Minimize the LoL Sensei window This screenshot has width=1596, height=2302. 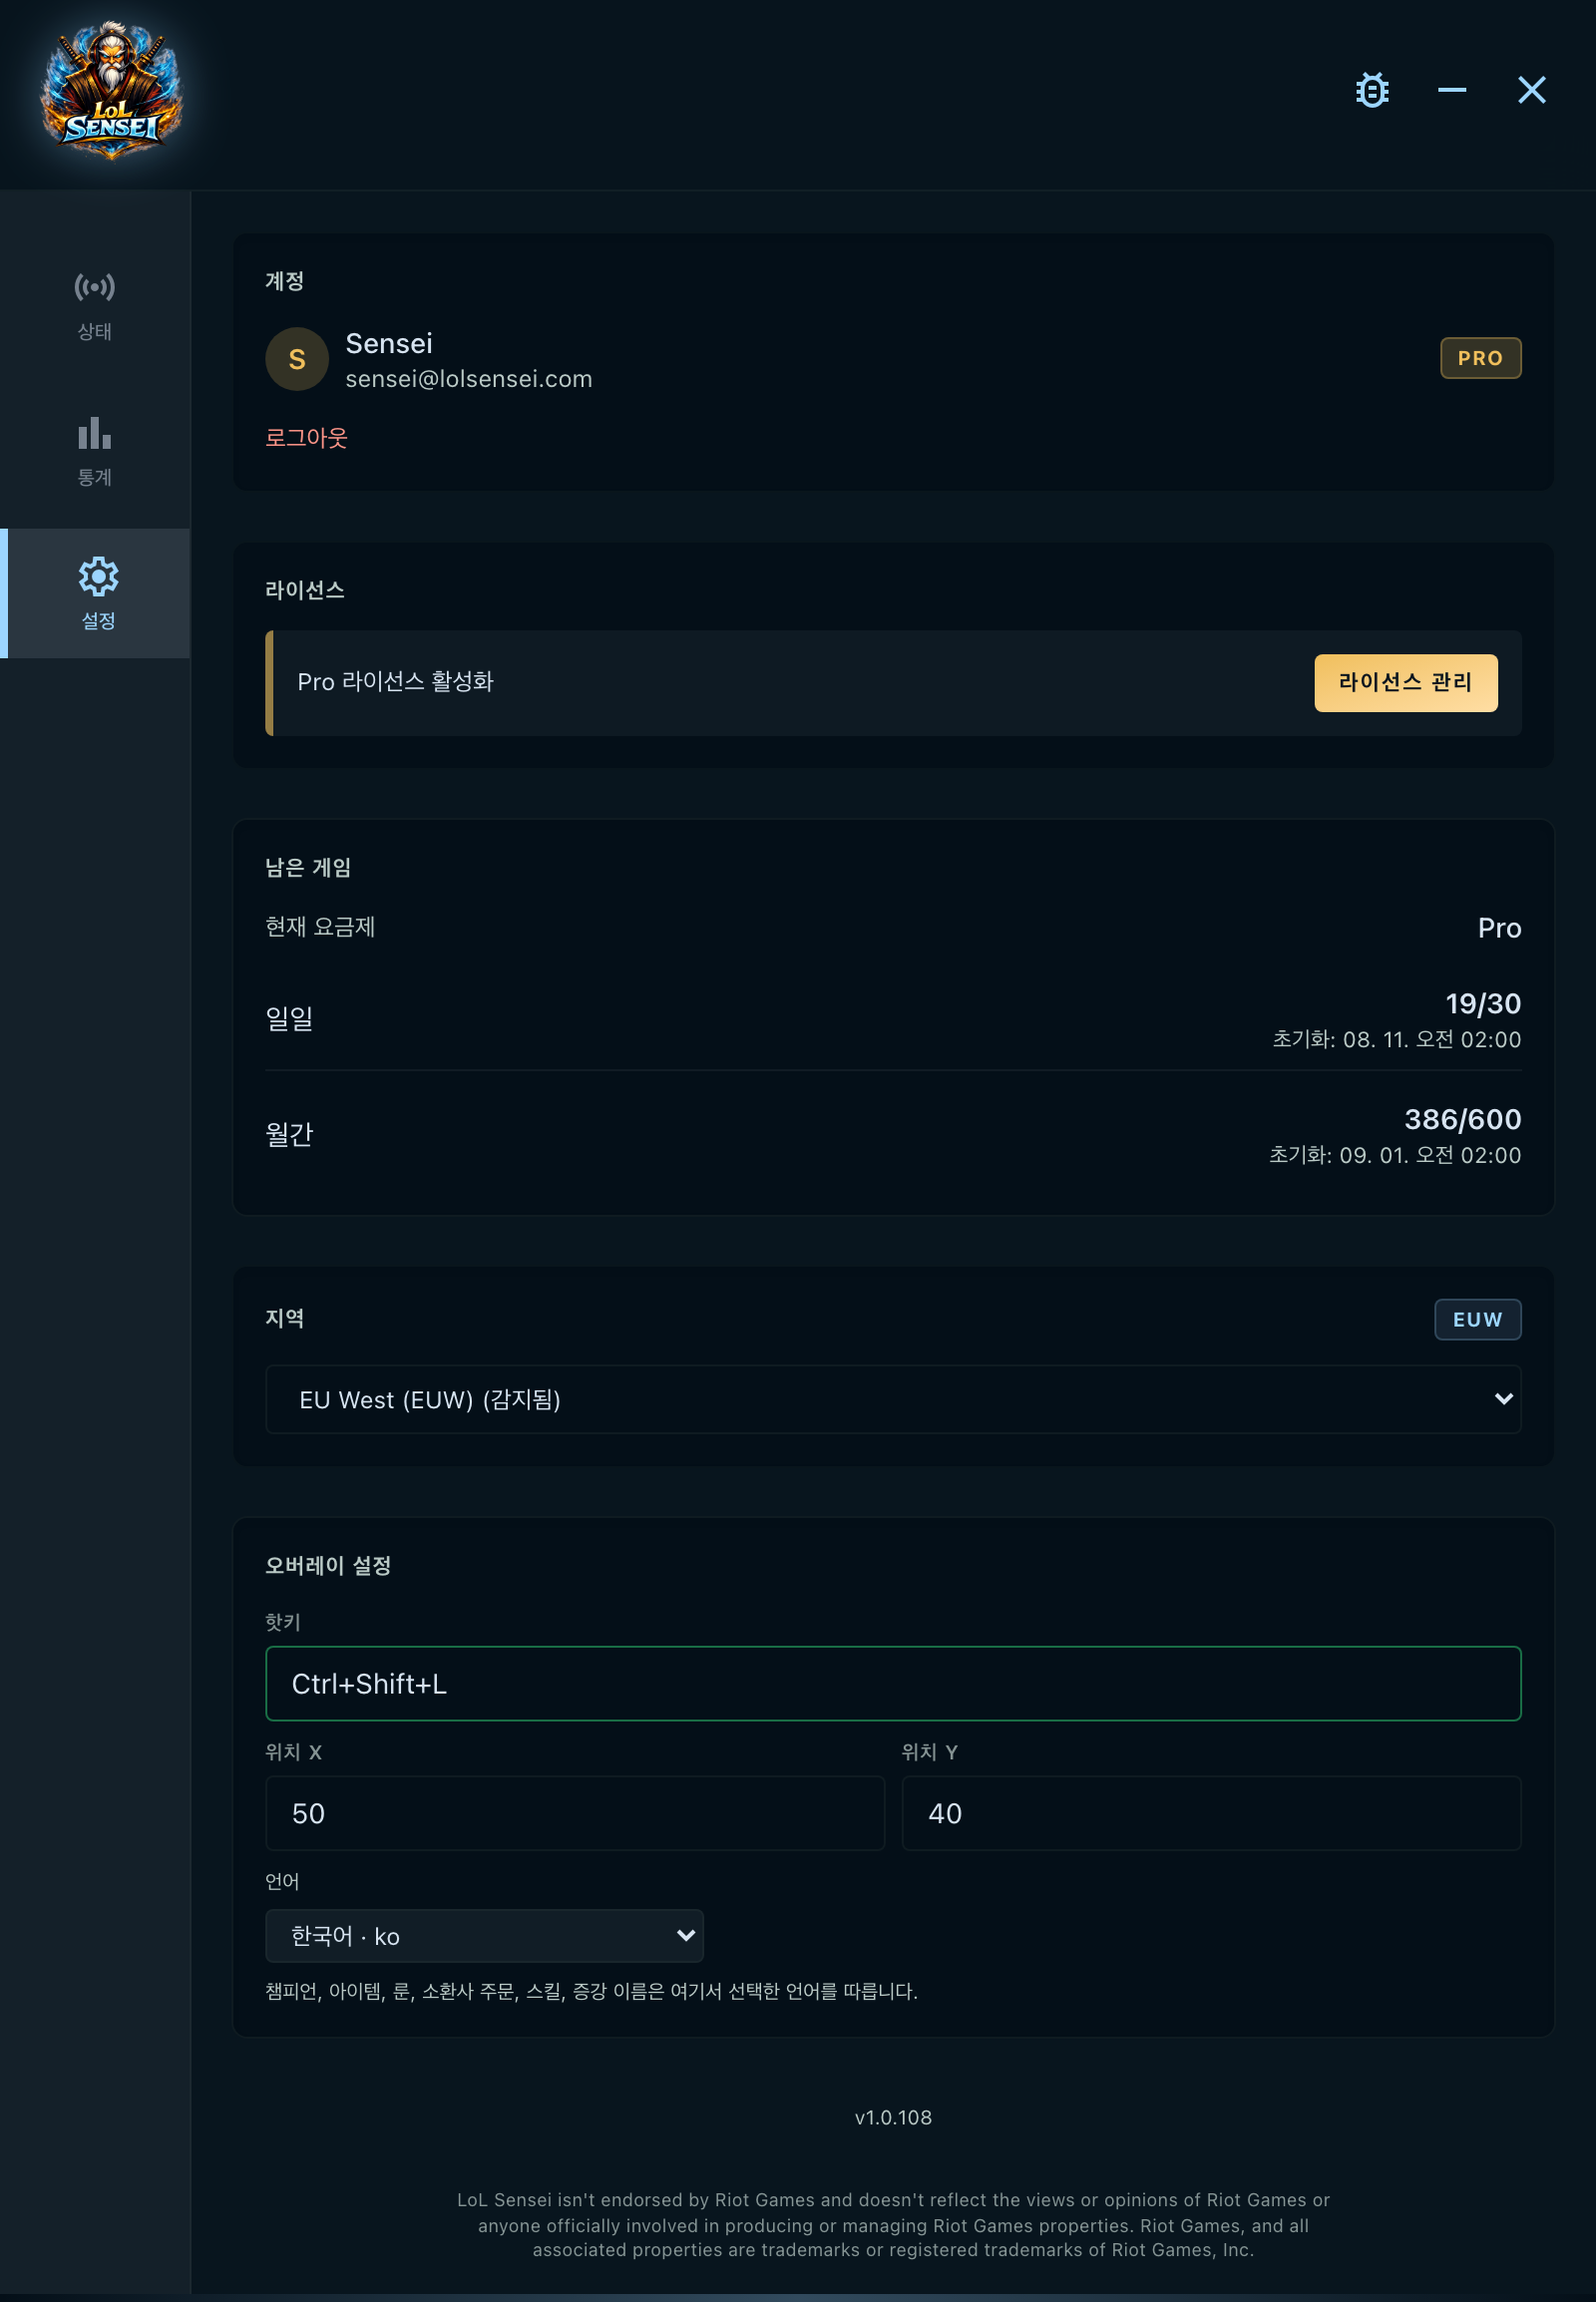tap(1452, 90)
